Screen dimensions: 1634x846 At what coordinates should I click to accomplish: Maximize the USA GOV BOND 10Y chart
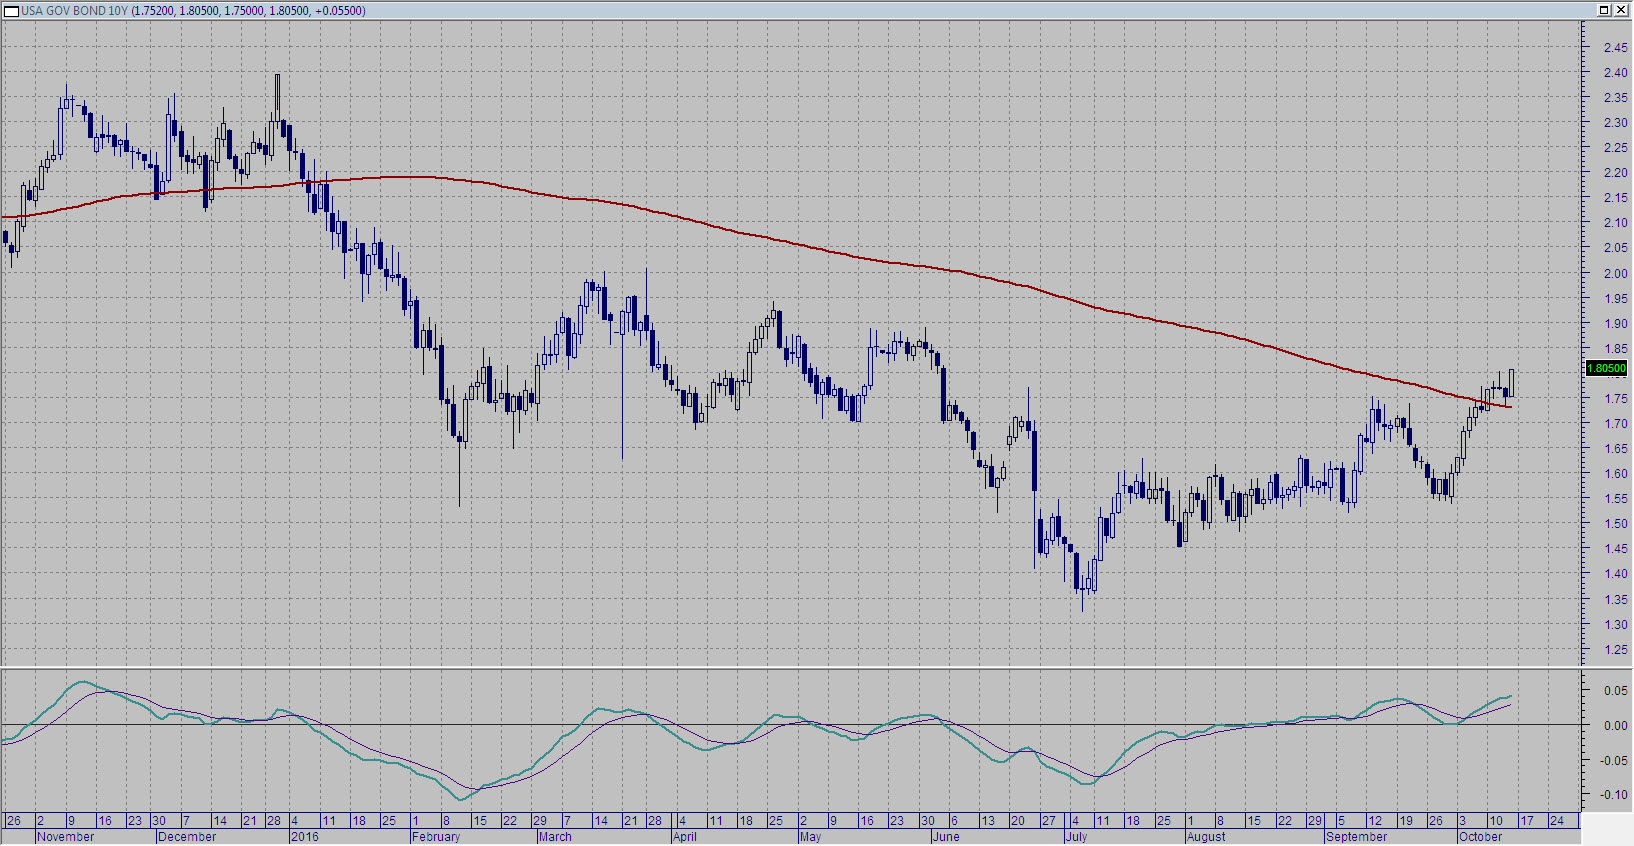coord(1604,10)
